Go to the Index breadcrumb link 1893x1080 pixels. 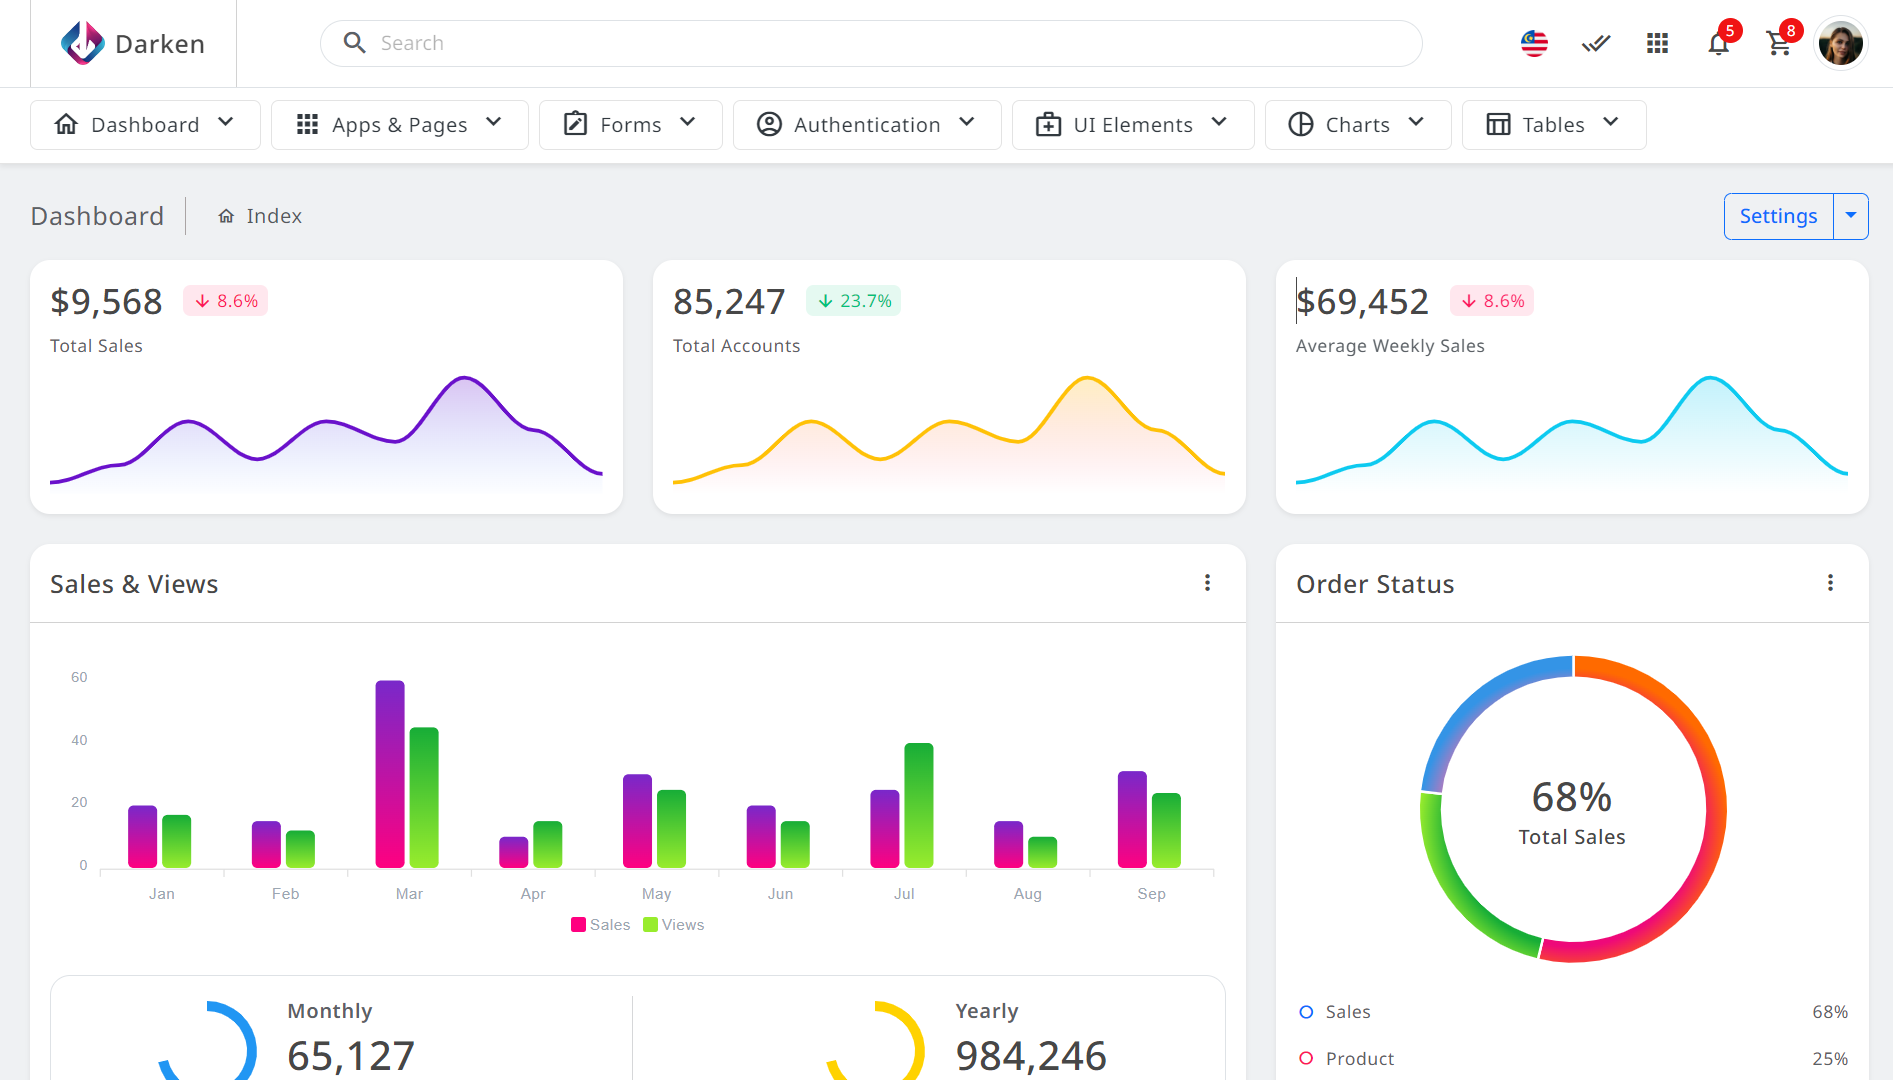pyautogui.click(x=273, y=216)
